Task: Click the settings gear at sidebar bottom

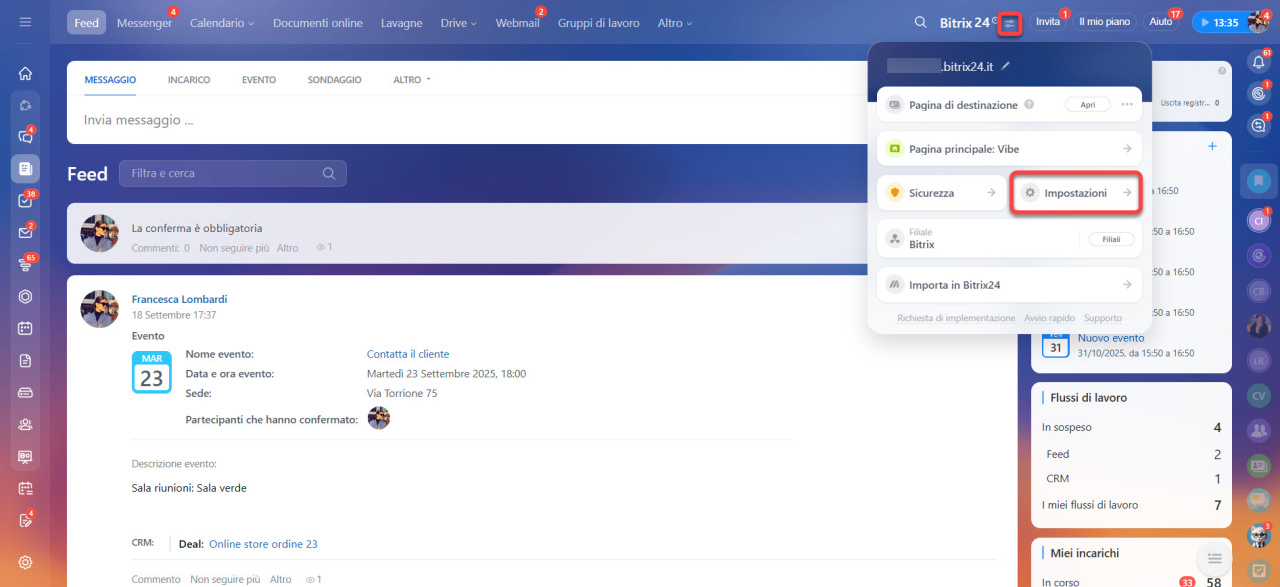Action: (25, 562)
